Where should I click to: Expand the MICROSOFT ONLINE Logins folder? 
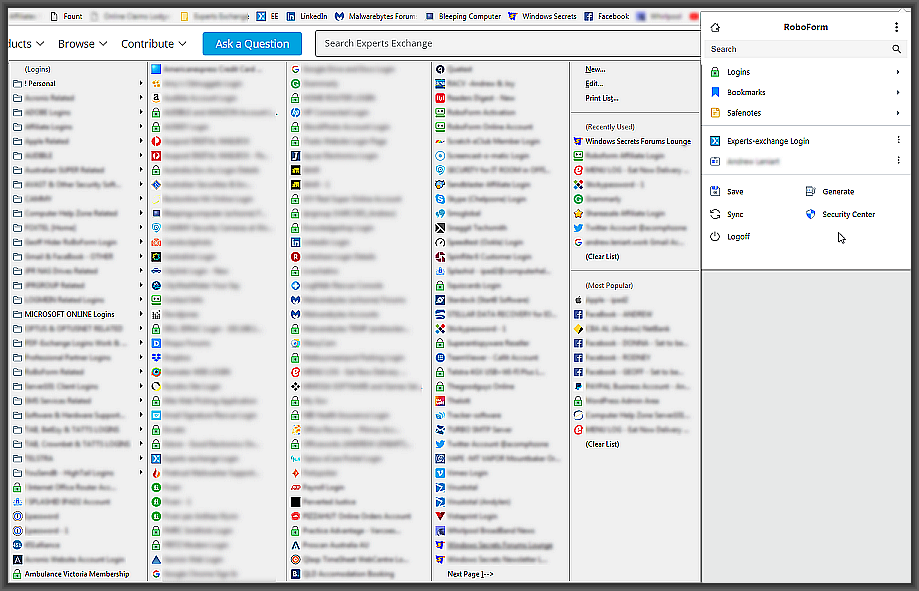point(78,314)
